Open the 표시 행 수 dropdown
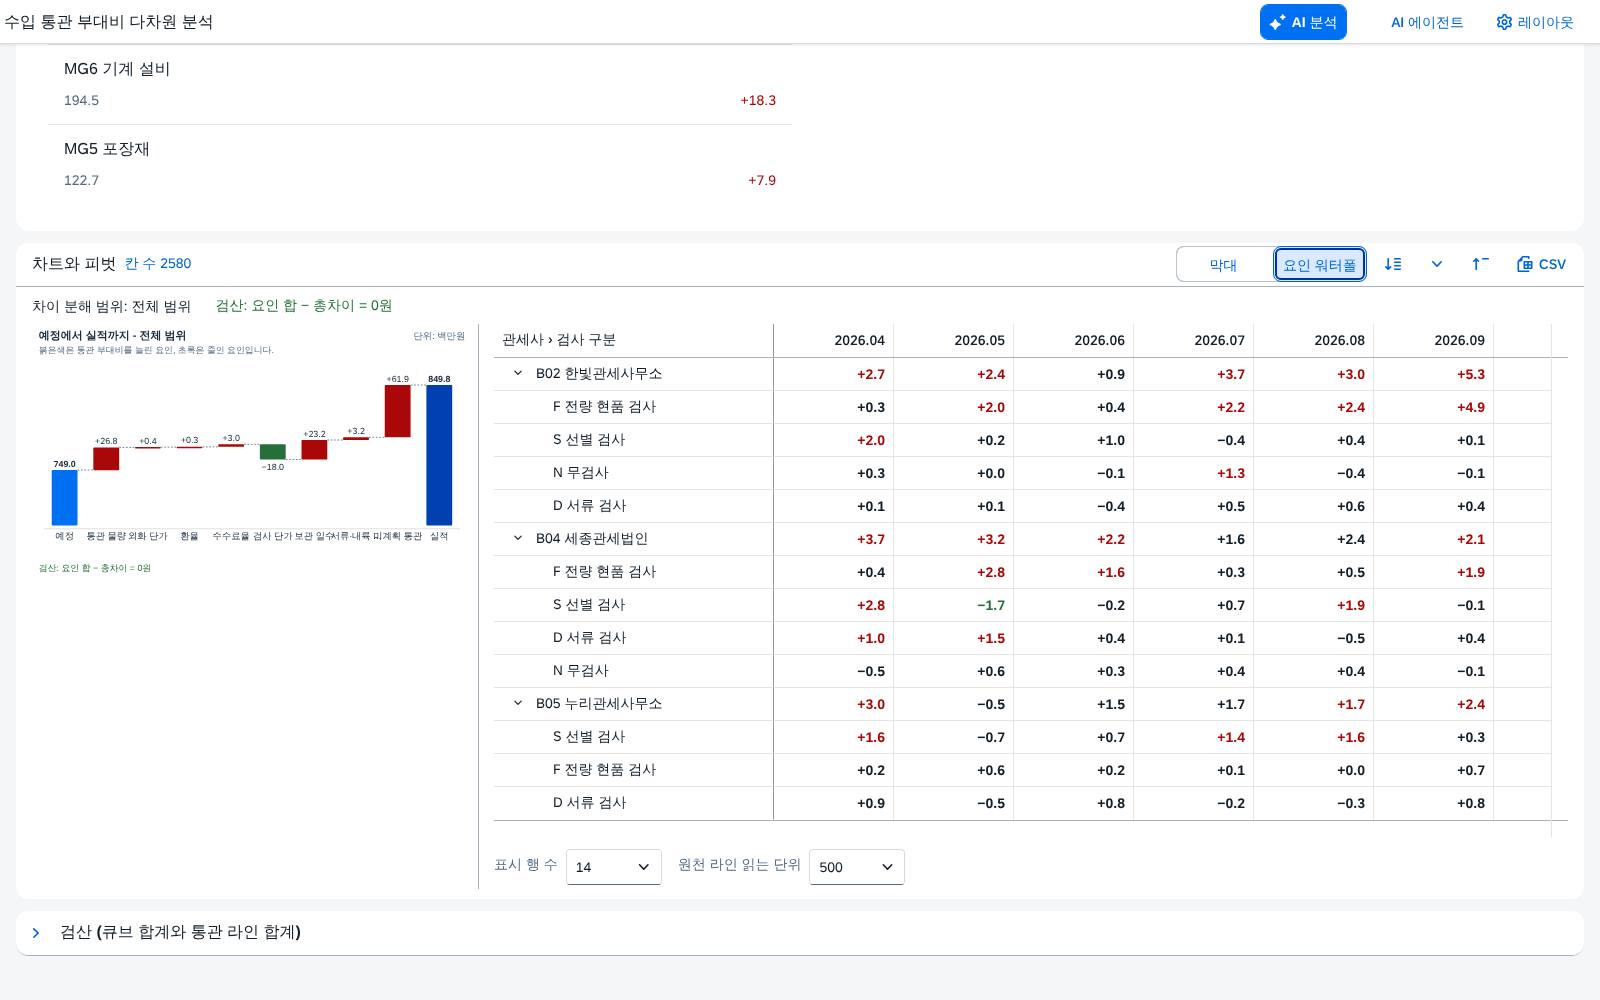 pos(614,867)
